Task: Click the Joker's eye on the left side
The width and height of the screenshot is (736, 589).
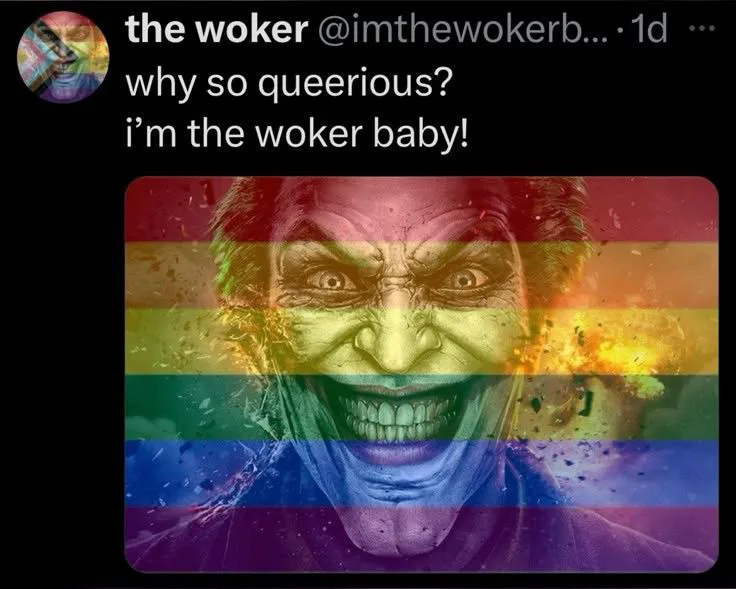Action: (x=331, y=281)
